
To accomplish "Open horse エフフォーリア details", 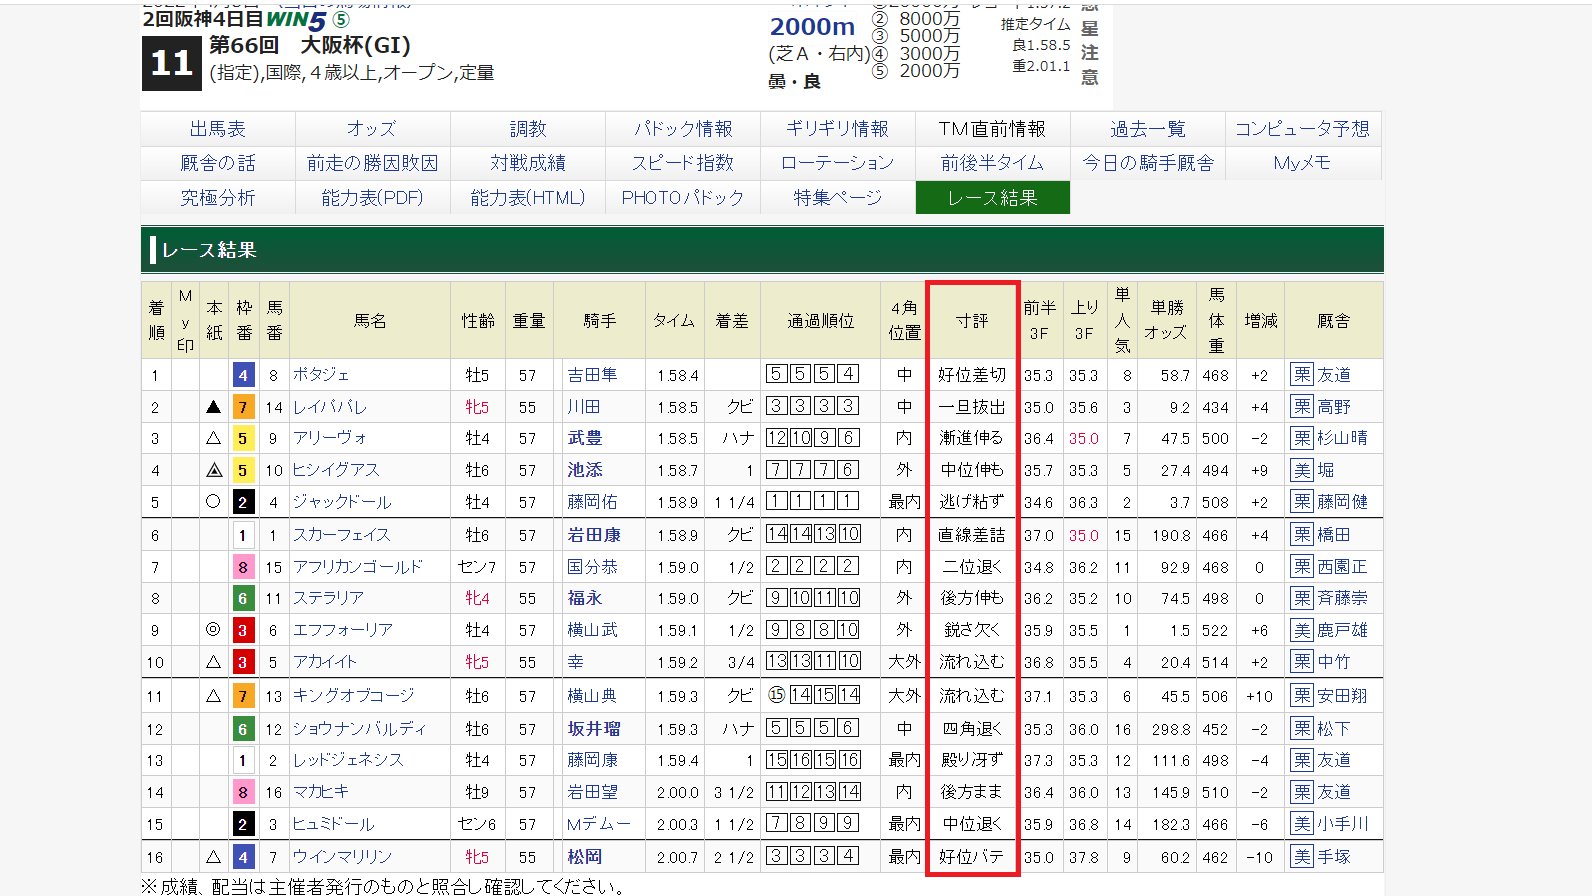I will click(343, 630).
